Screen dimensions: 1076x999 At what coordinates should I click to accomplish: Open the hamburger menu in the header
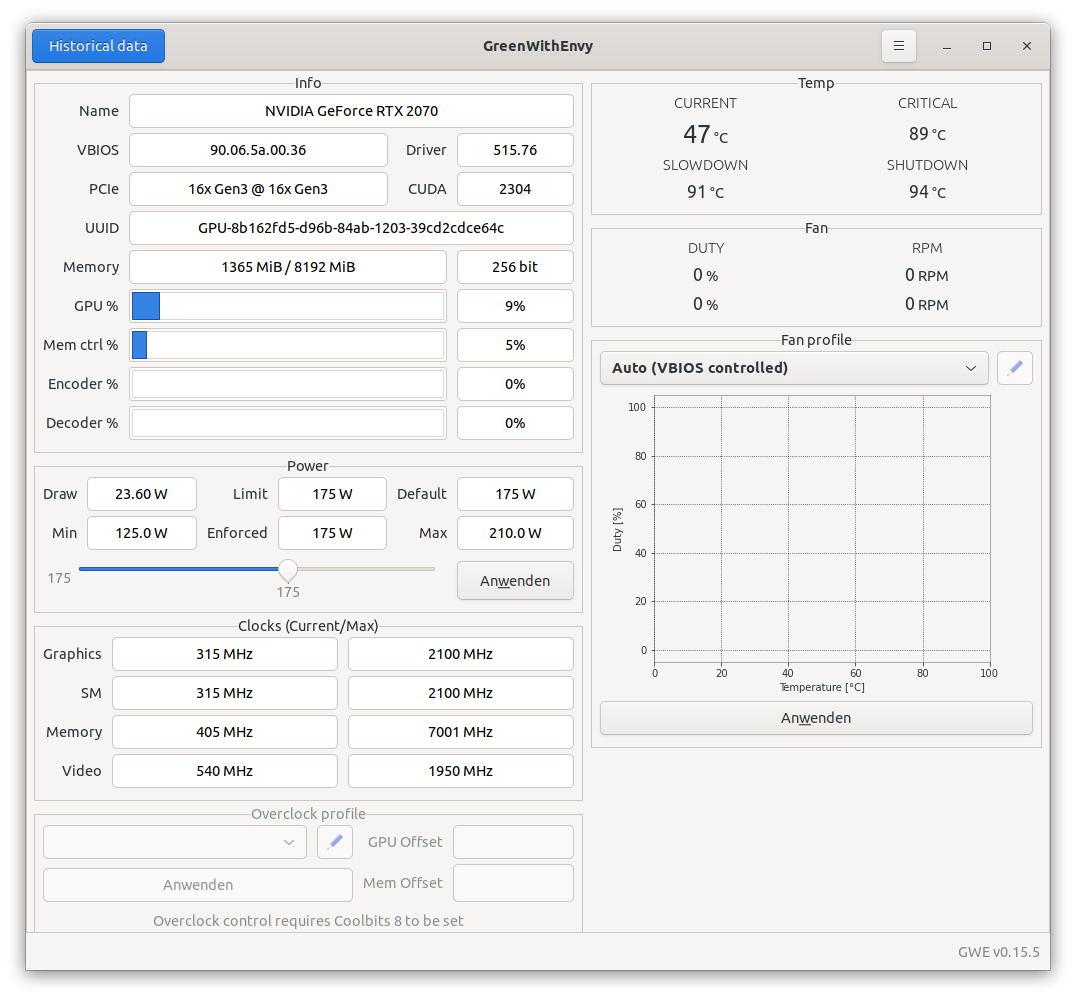[898, 46]
